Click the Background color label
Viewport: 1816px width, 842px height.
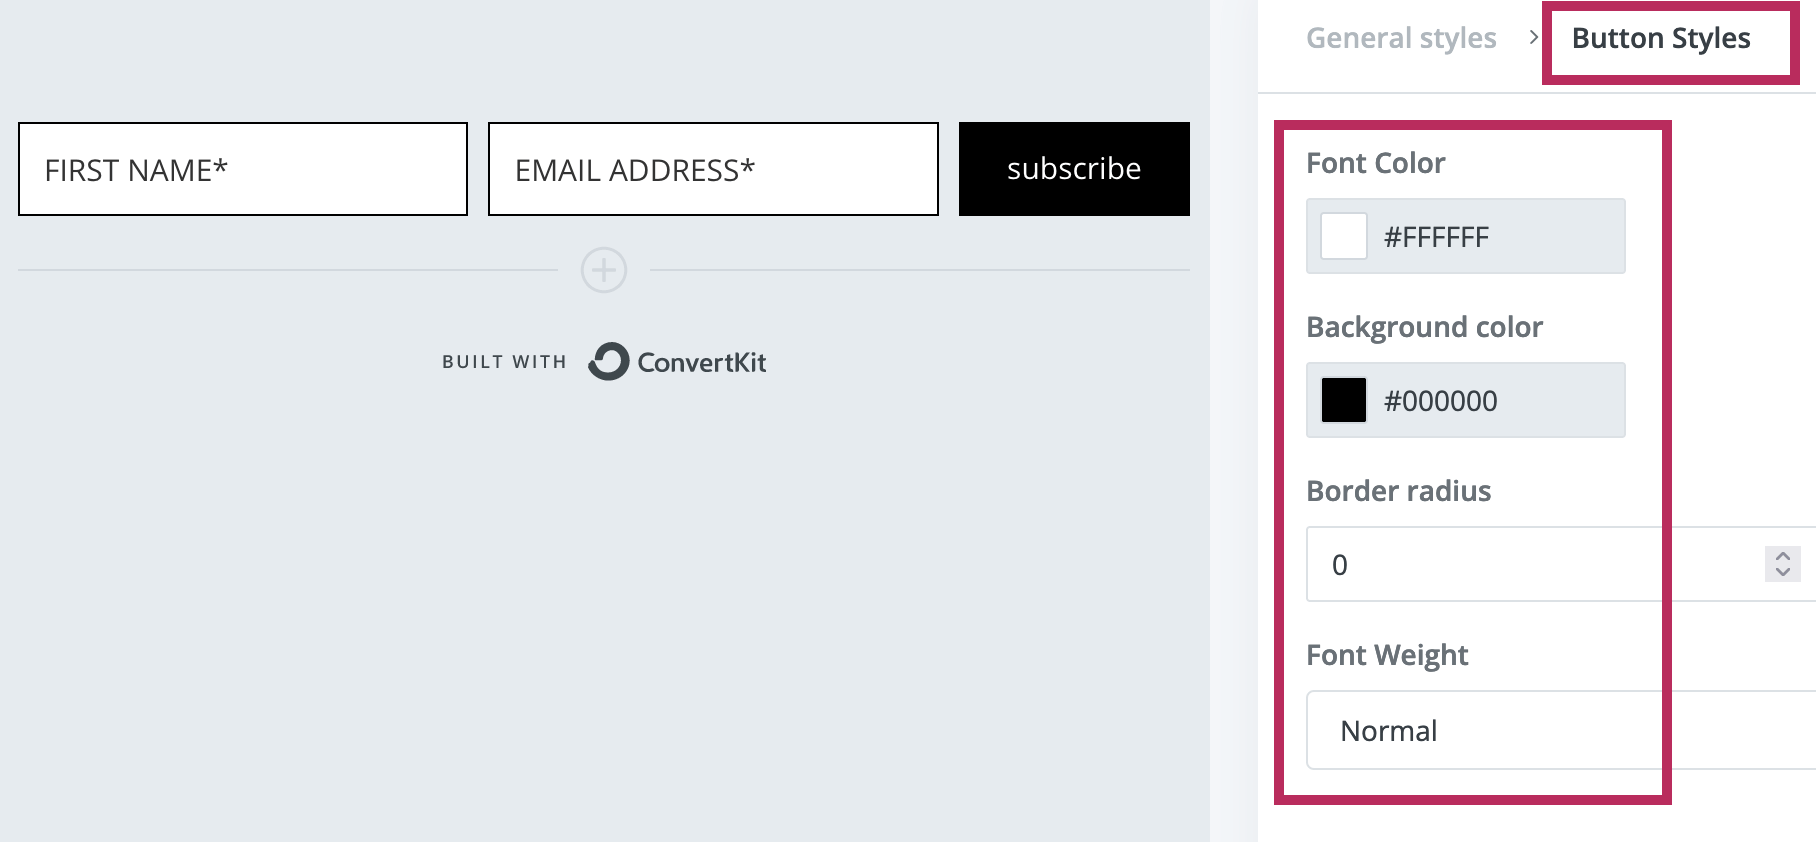1424,327
